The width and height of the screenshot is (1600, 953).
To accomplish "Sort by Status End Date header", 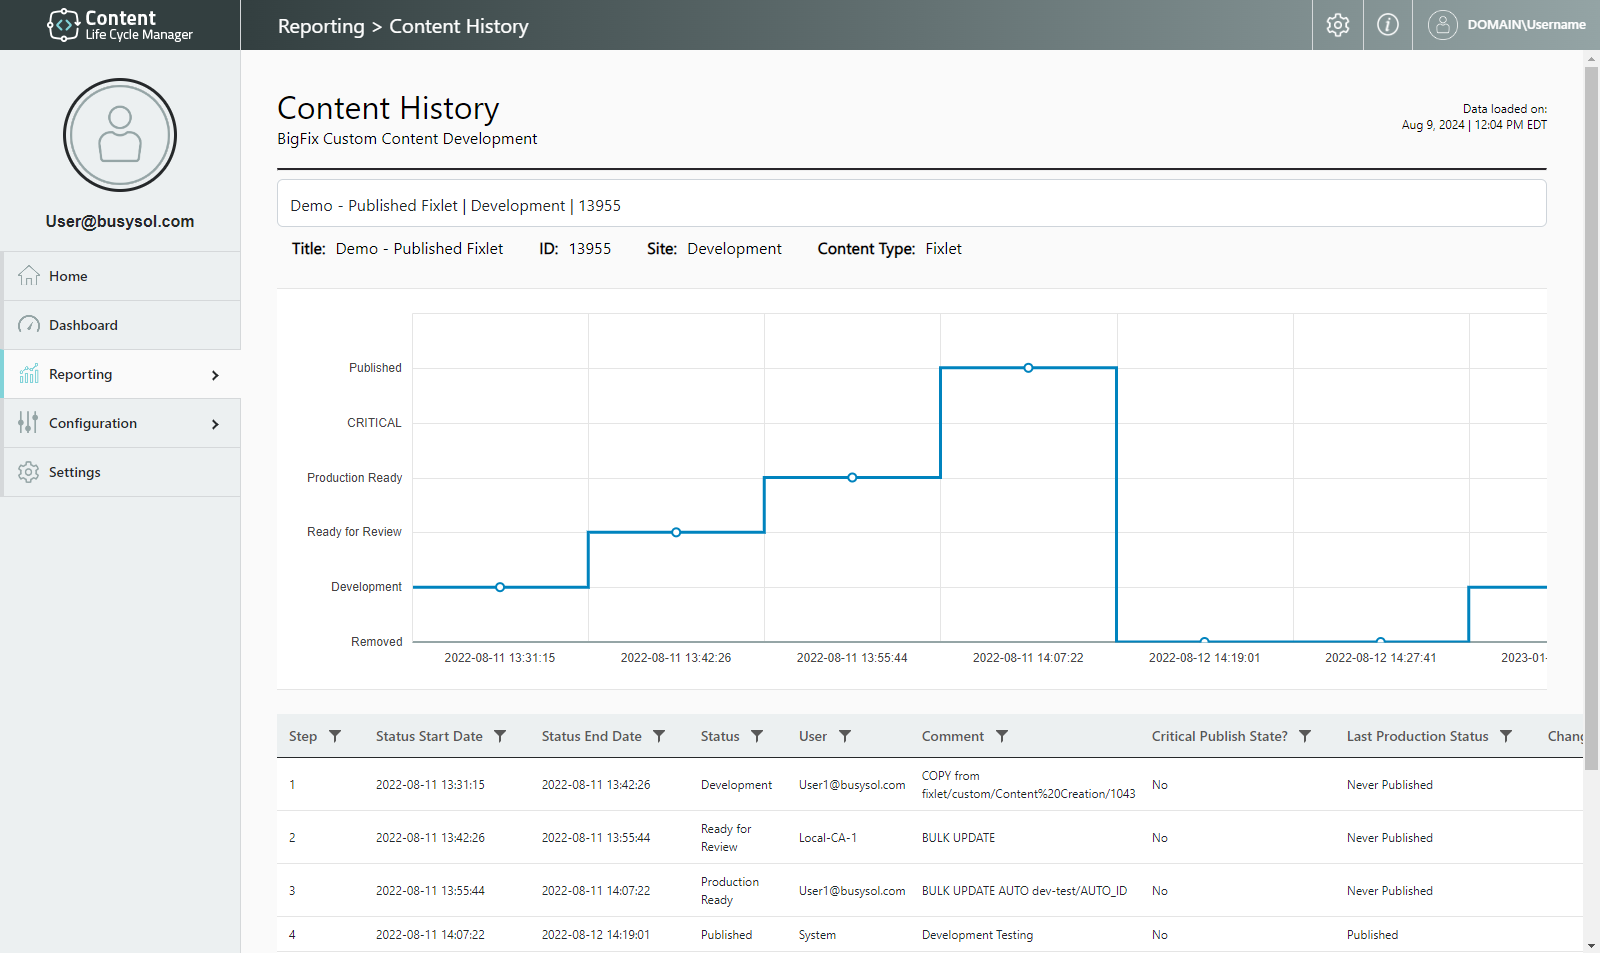I will (x=592, y=736).
